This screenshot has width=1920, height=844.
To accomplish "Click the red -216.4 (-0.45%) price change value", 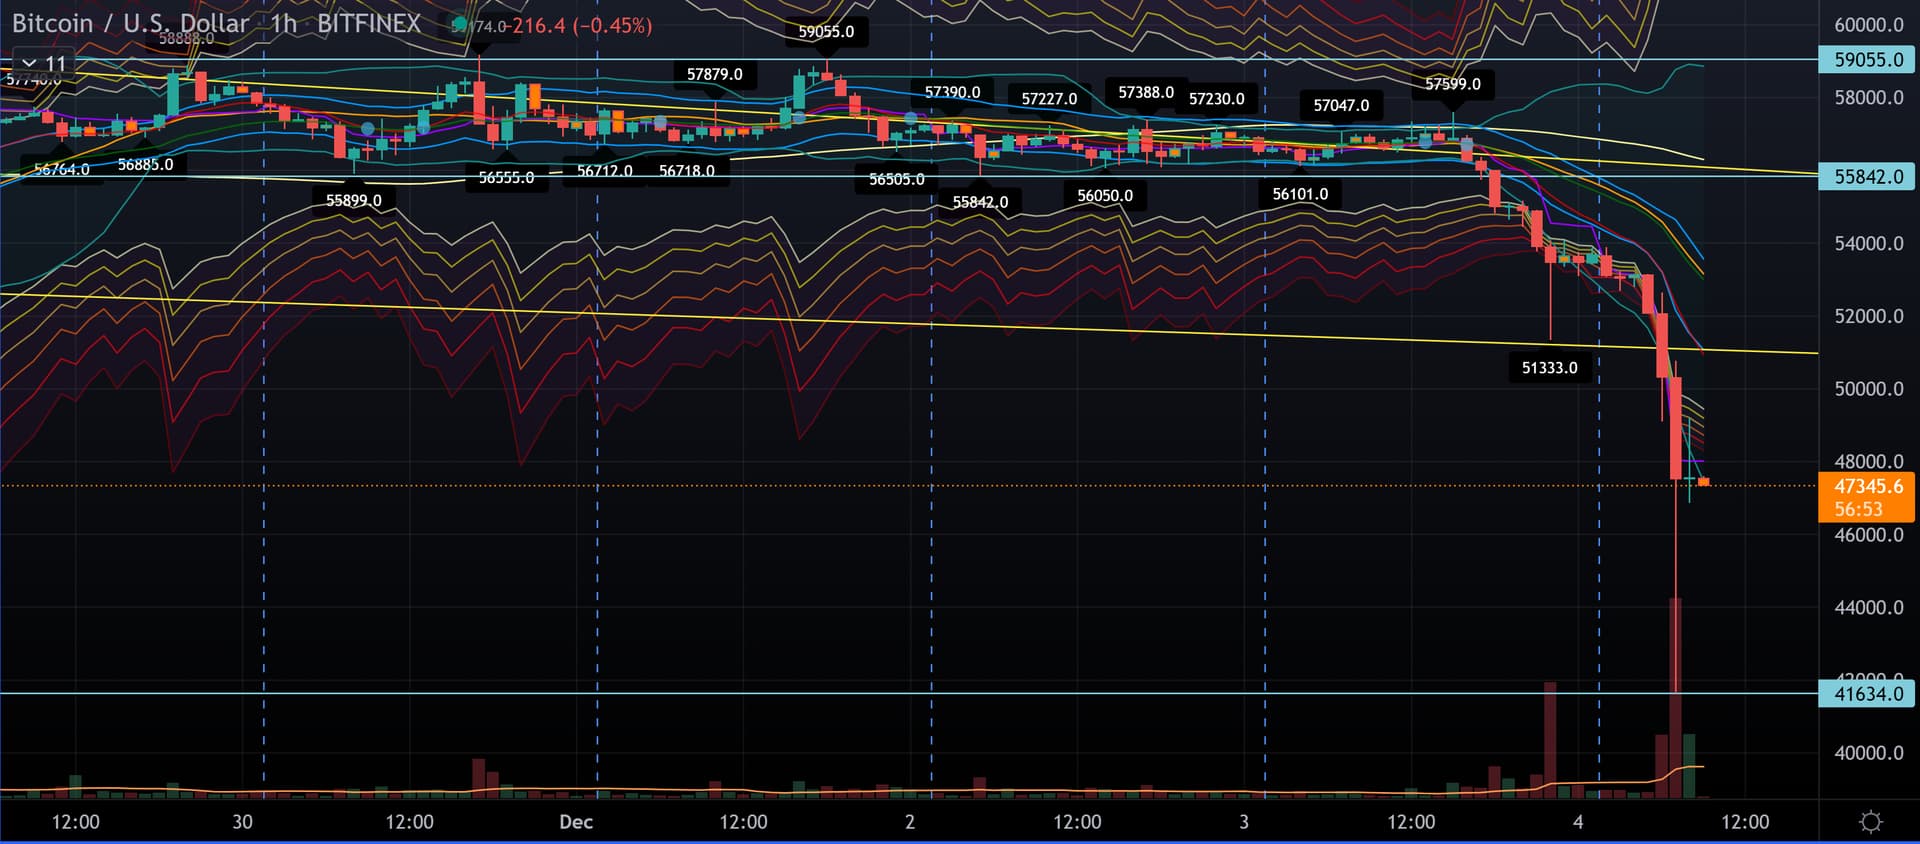I will point(582,26).
